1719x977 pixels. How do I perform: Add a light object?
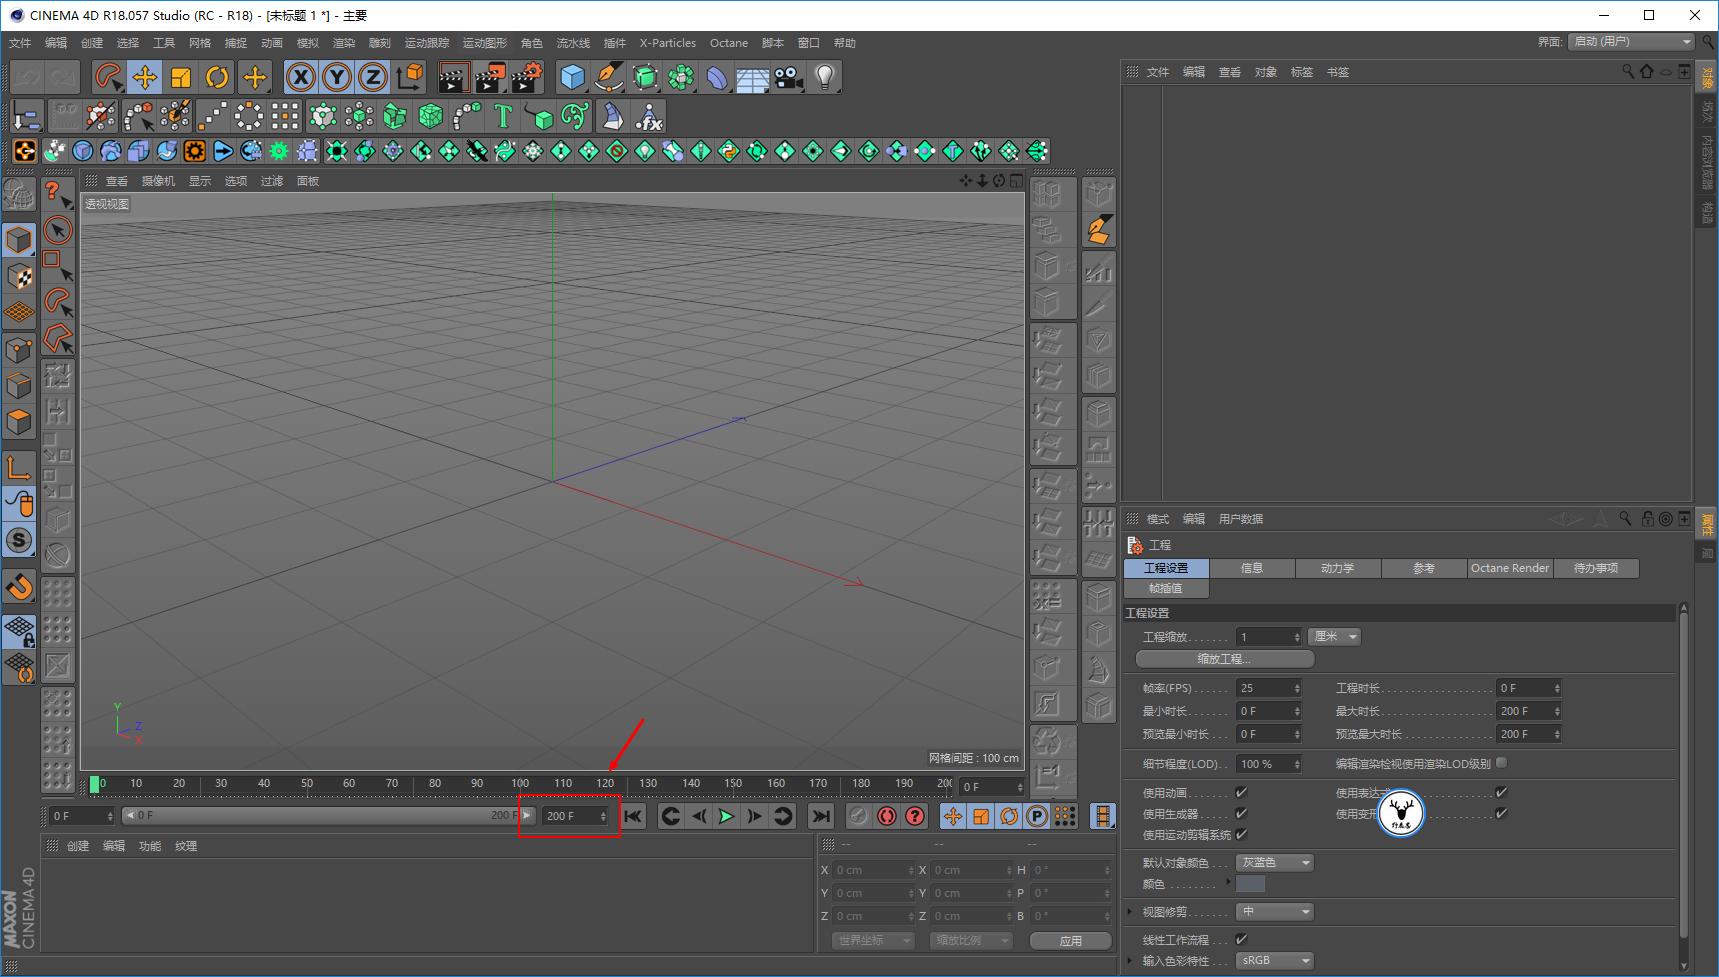(x=825, y=77)
